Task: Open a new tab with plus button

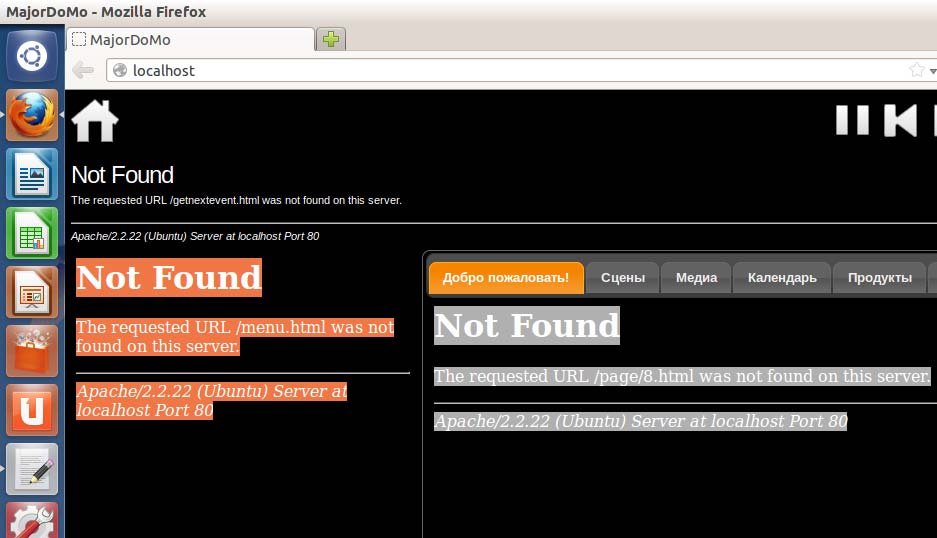Action: 330,39
